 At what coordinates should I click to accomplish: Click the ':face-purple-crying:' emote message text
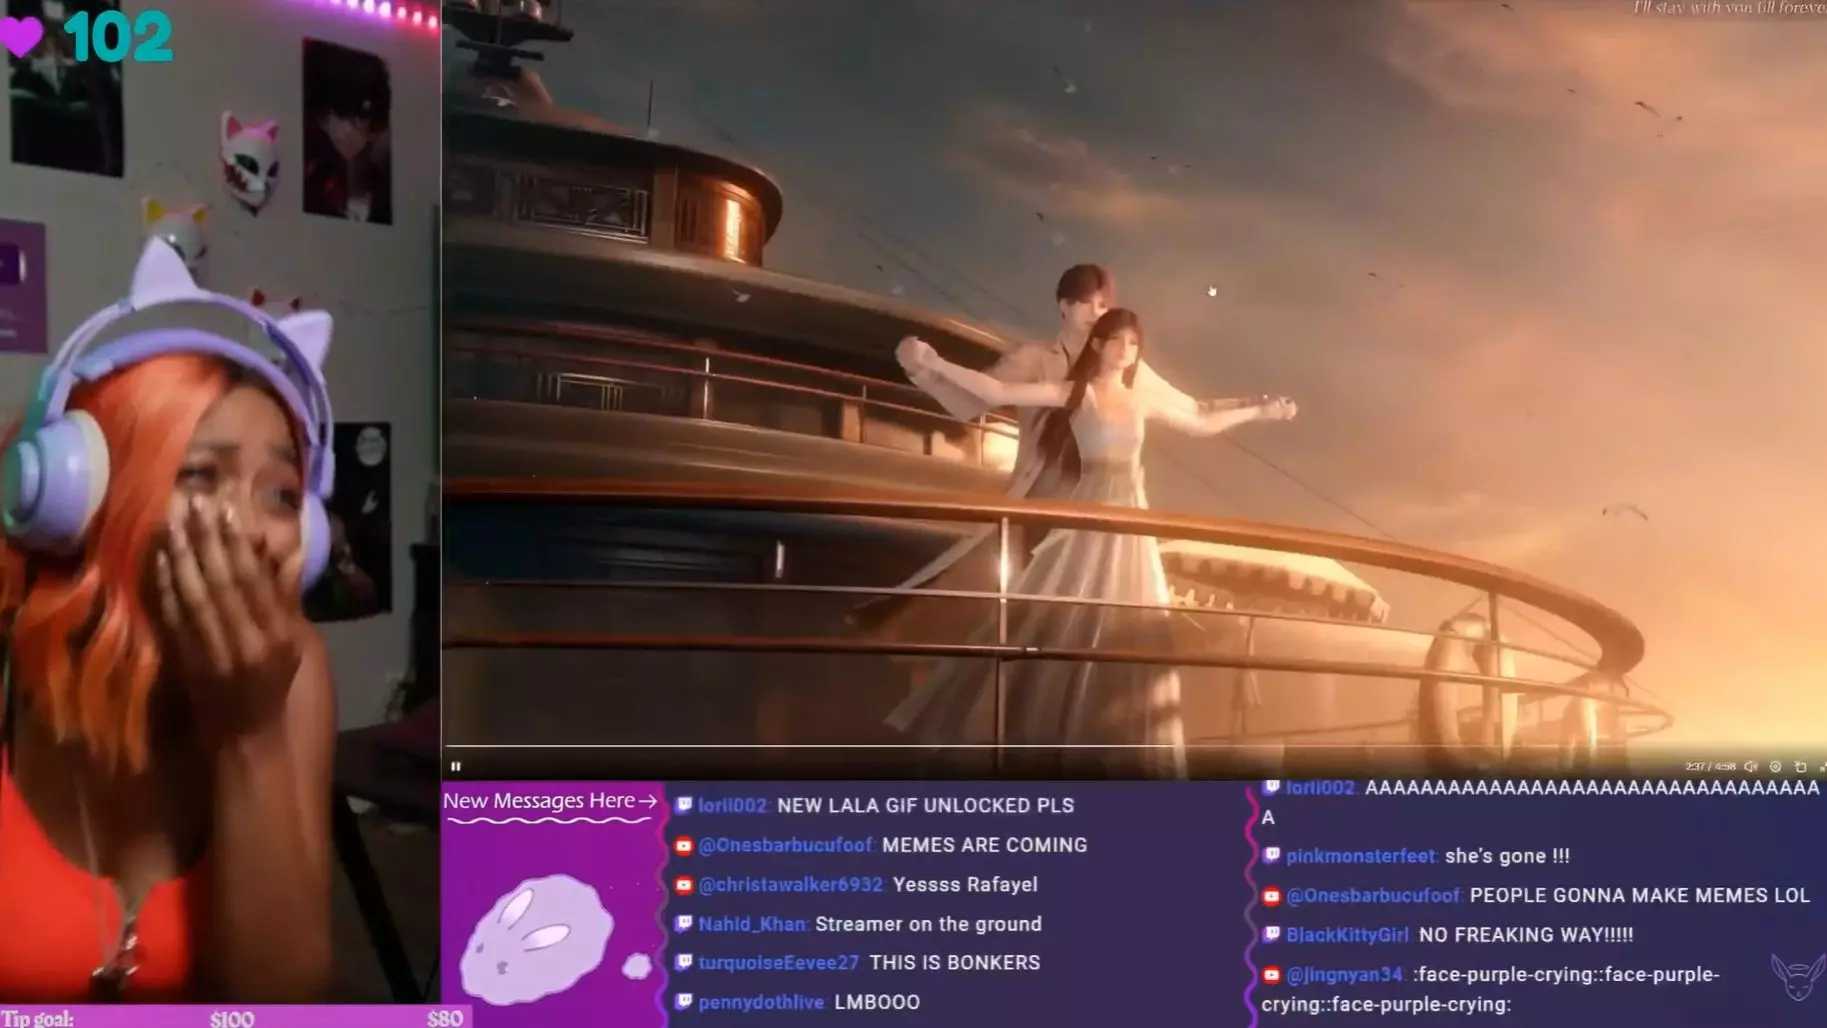(1490, 989)
